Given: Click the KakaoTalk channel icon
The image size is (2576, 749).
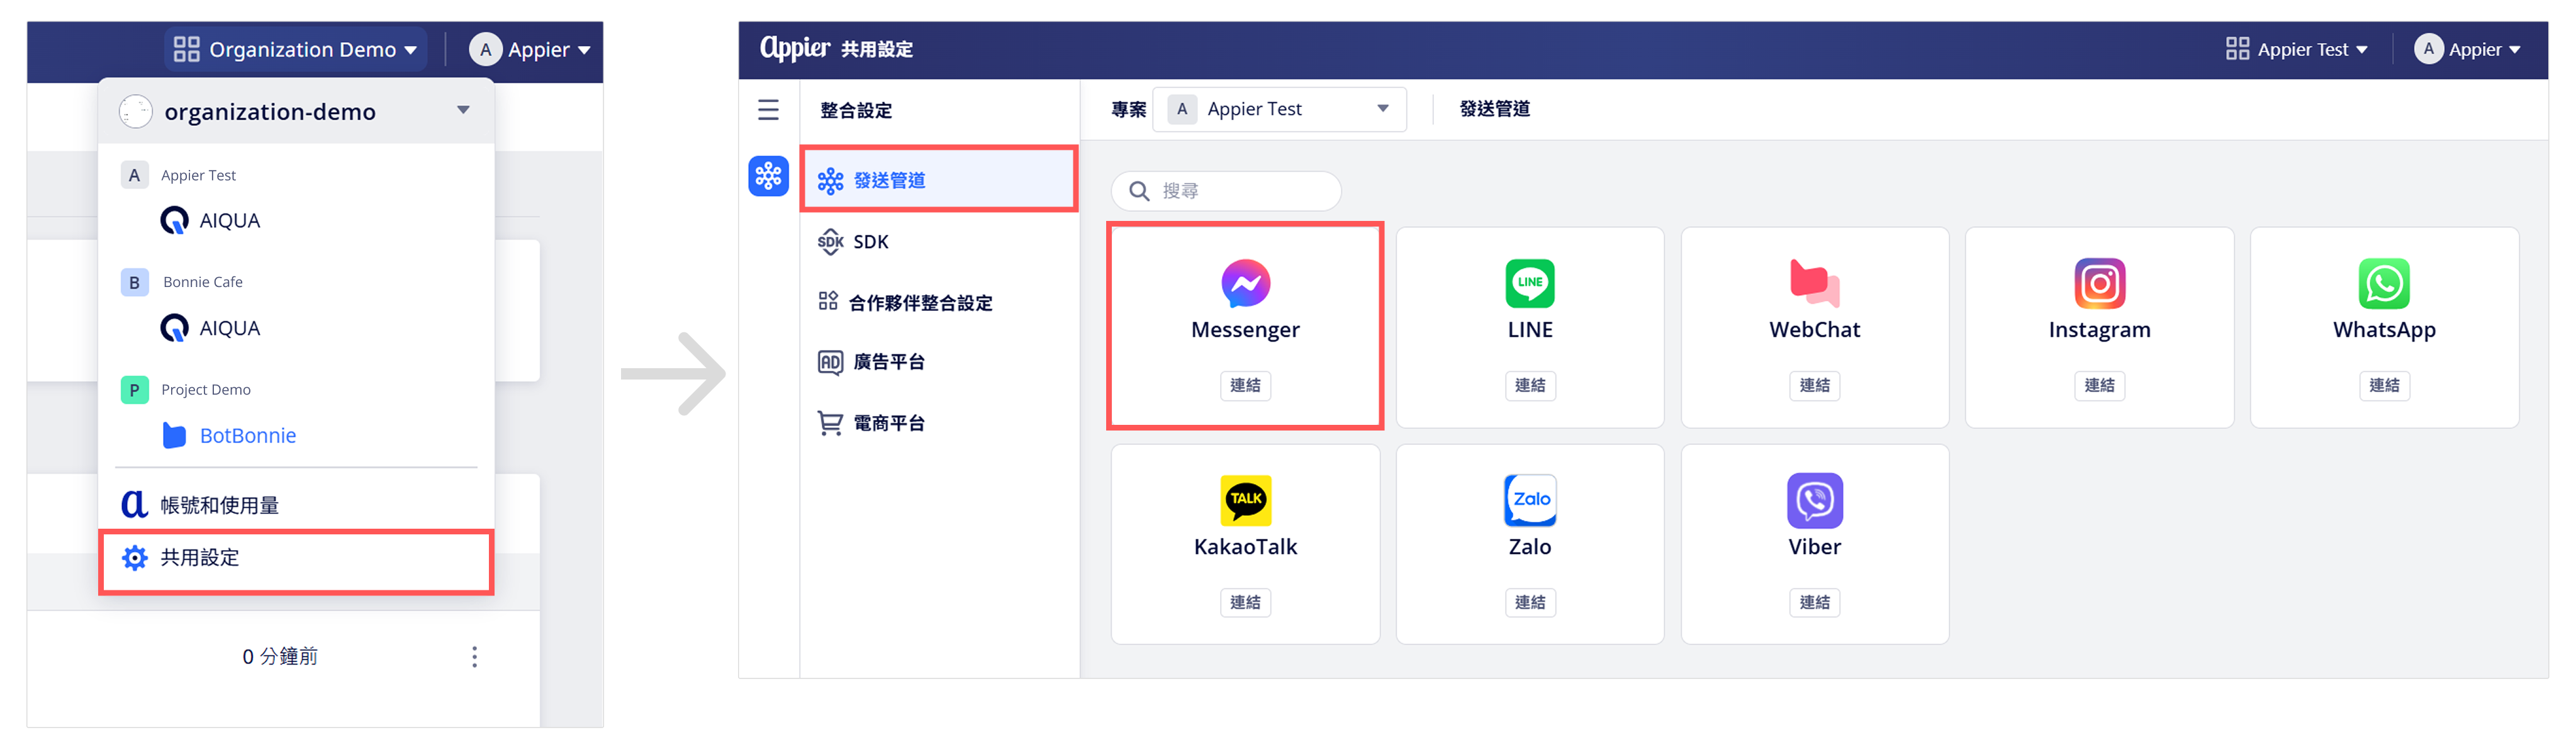Looking at the screenshot, I should click(x=1245, y=499).
